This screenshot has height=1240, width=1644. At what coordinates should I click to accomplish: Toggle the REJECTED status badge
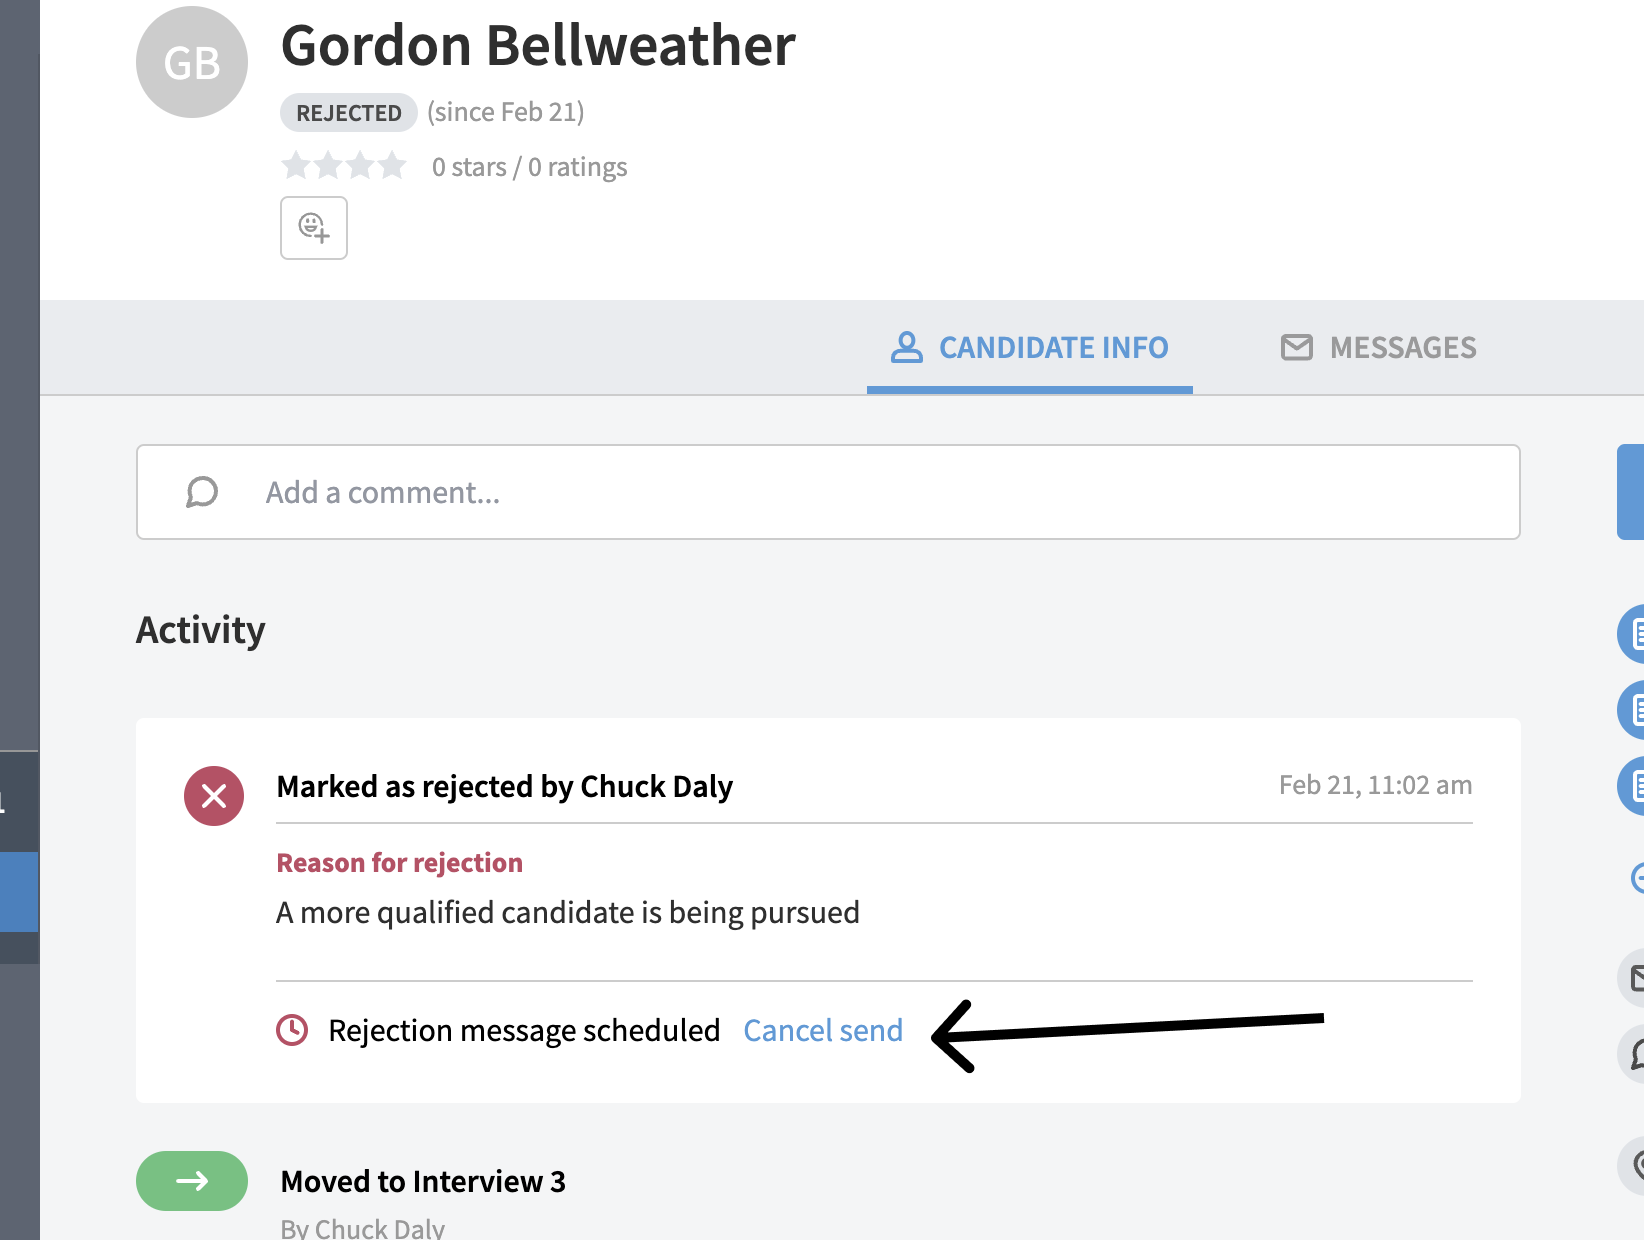(x=347, y=112)
